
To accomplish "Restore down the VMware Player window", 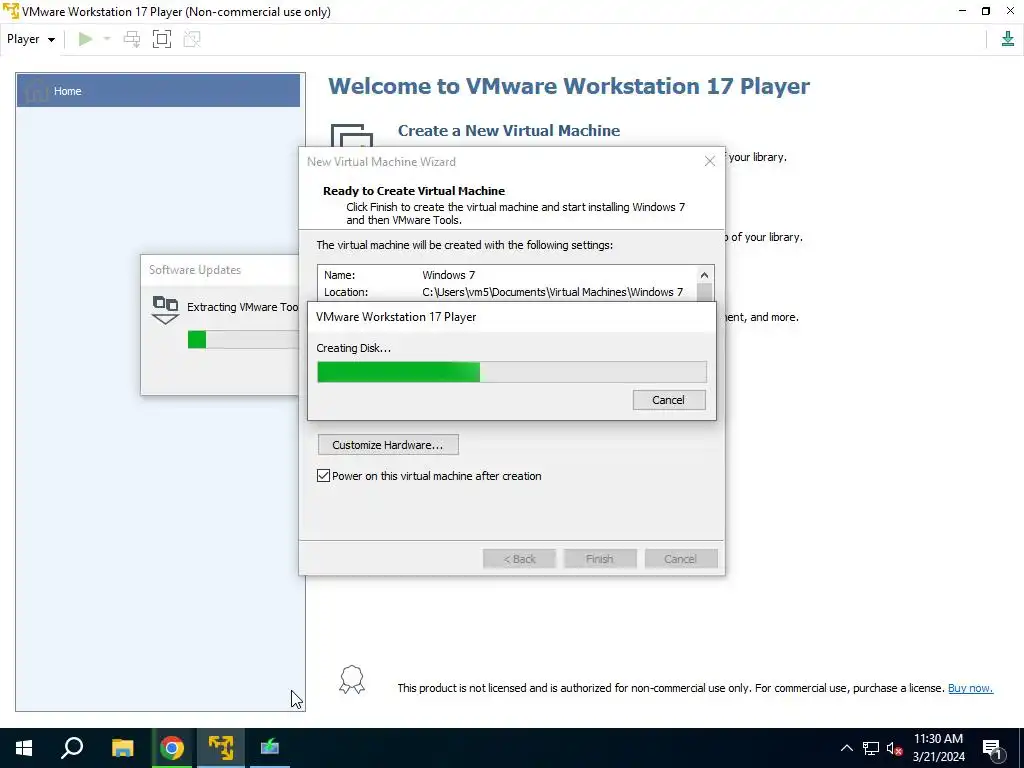I will [986, 11].
